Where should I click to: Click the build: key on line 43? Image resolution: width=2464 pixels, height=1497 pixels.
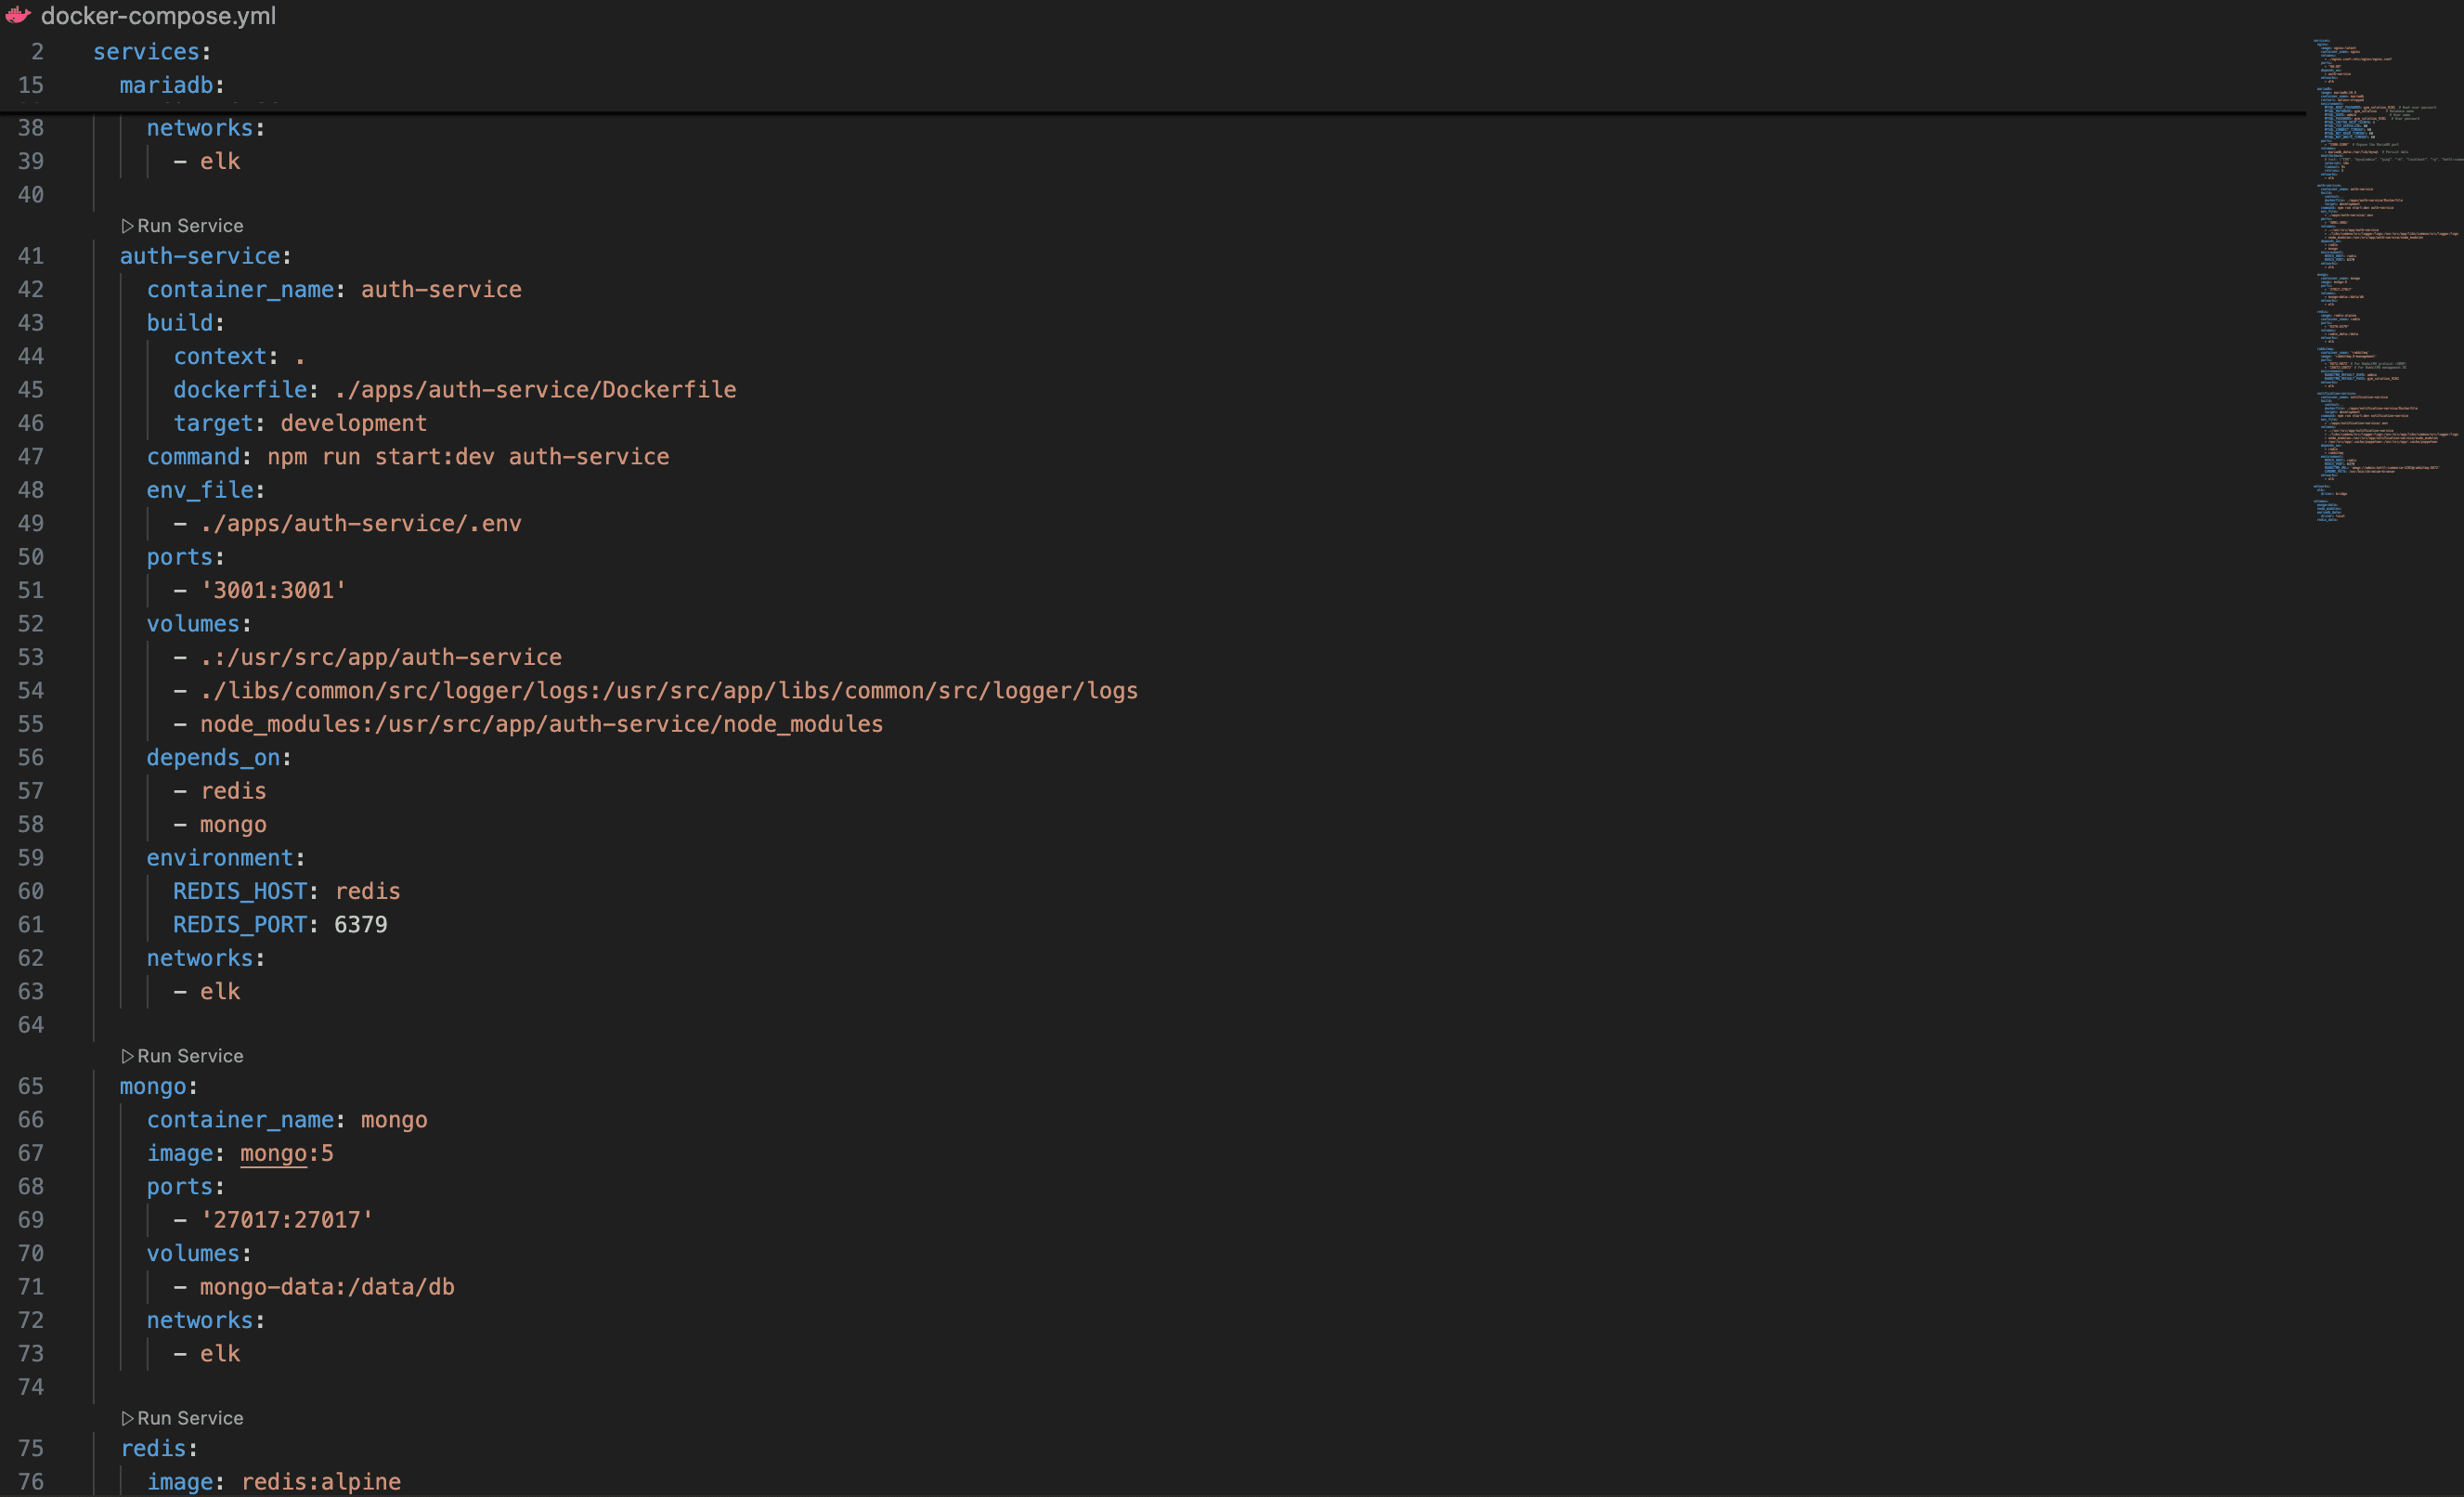pos(185,323)
